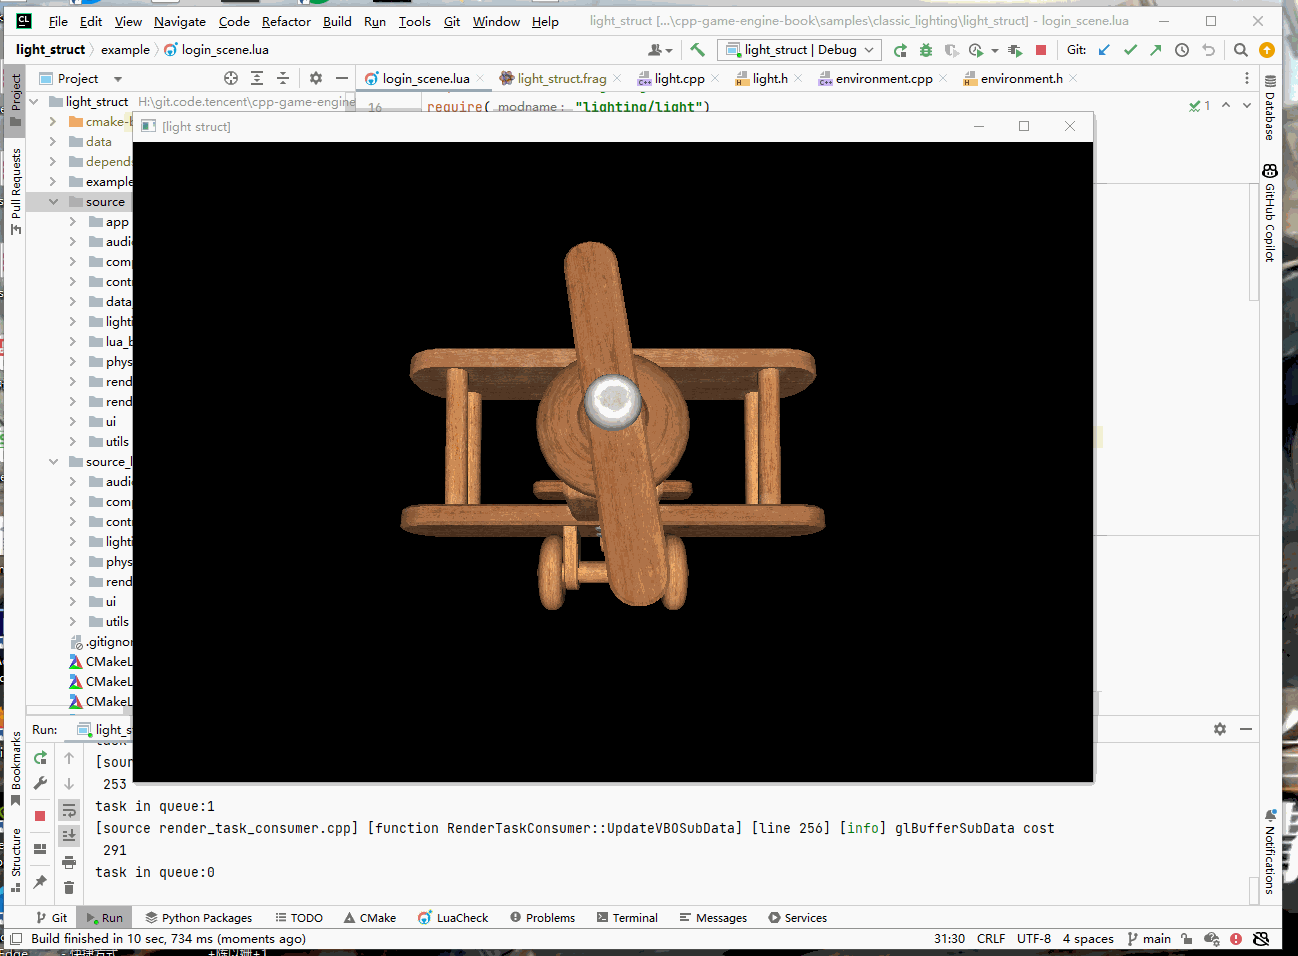1298x956 pixels.
Task: Click red stop button in Run panel
Action: click(x=40, y=816)
